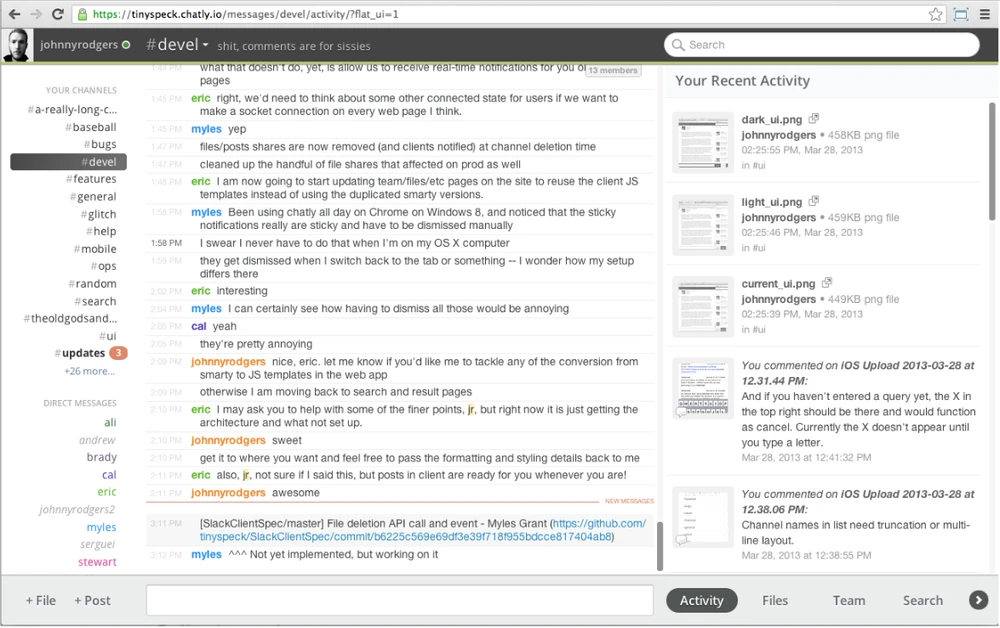This screenshot has height=628, width=1000.
Task: Collapse the right panel with the arrow button
Action: tap(978, 600)
